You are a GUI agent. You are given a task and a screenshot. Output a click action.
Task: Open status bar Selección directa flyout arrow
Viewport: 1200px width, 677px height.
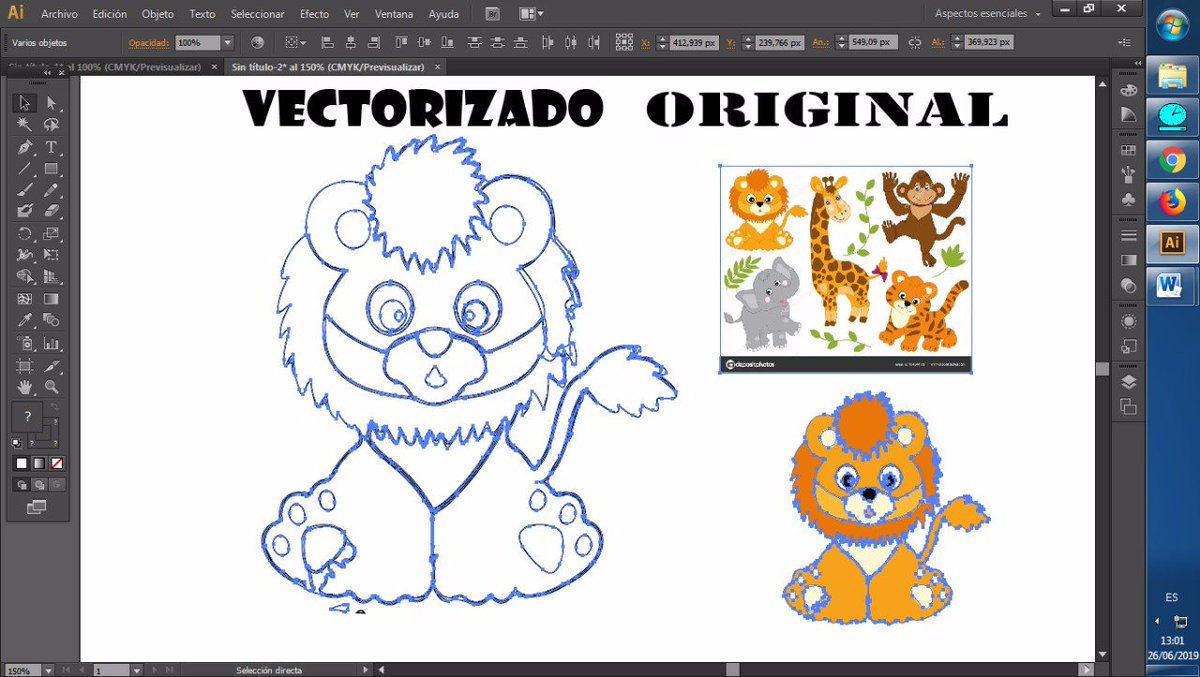point(365,670)
